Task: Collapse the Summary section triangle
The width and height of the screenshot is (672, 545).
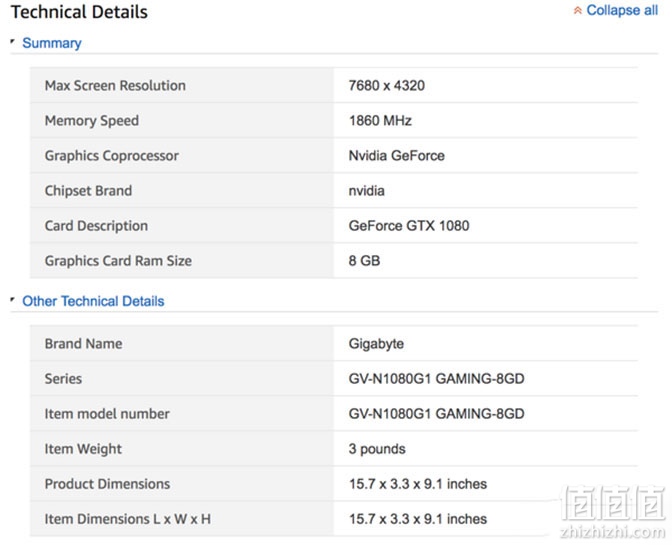Action: pos(13,42)
